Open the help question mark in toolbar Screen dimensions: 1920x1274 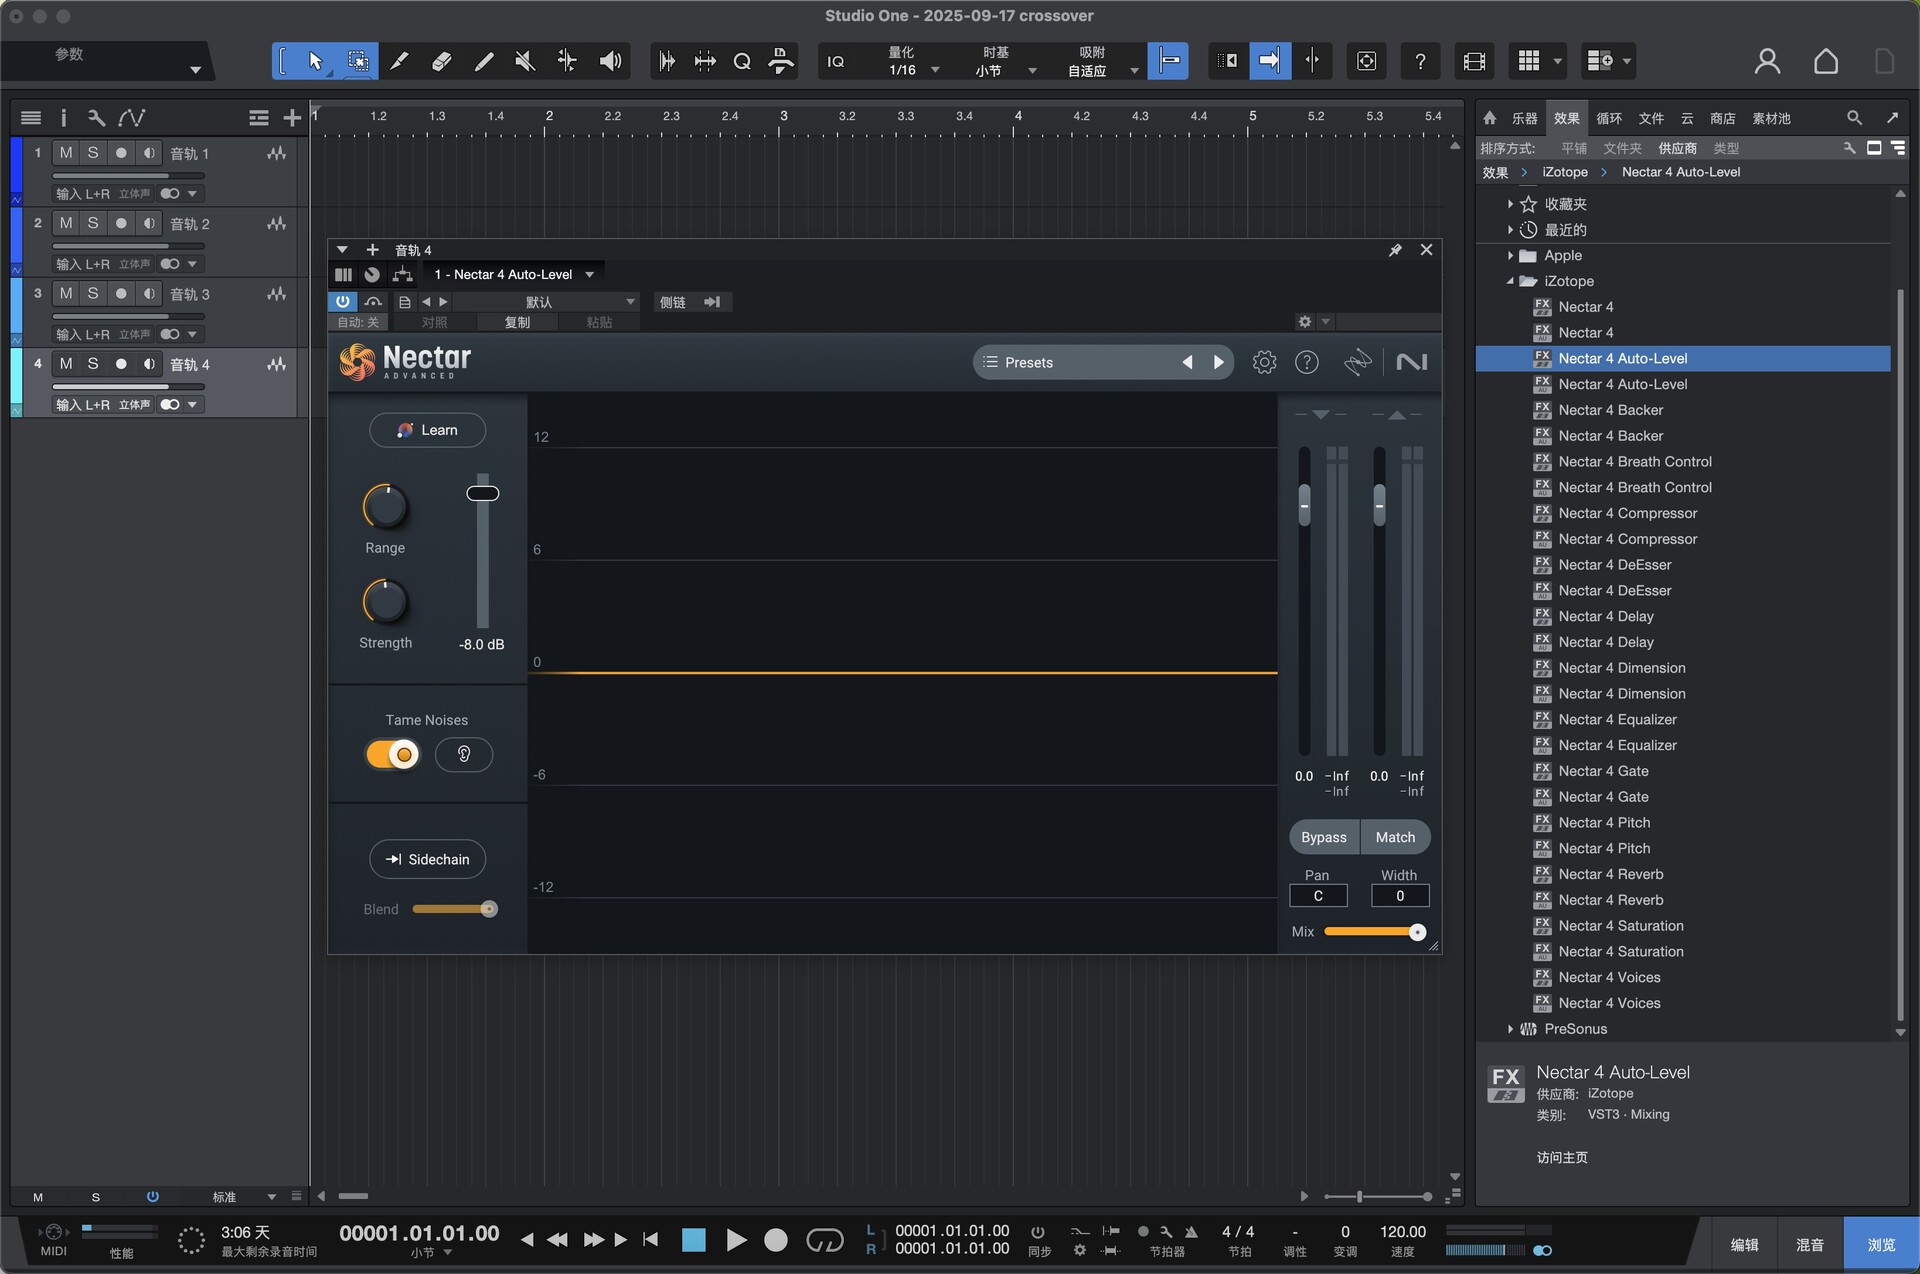tap(1420, 62)
